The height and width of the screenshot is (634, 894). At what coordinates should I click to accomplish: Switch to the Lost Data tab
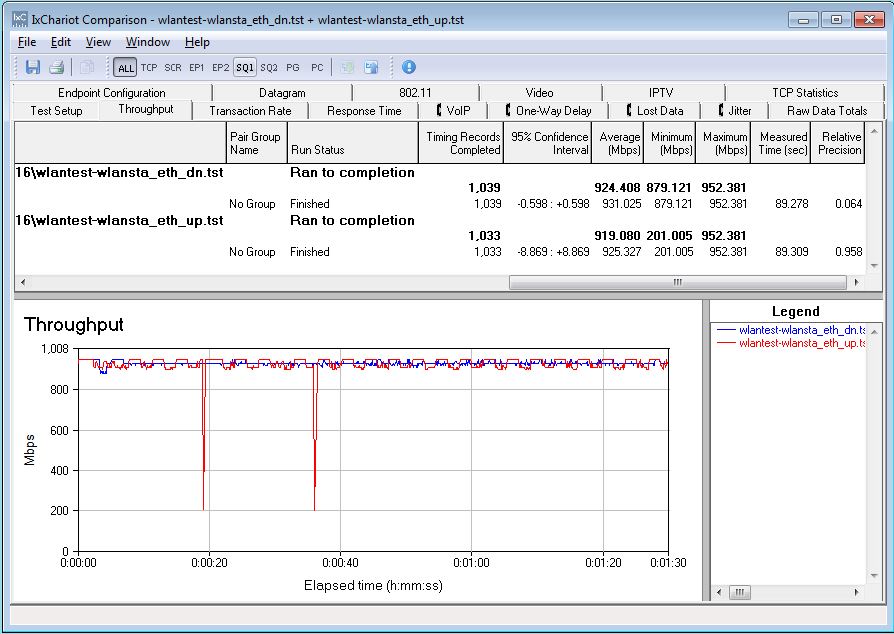click(x=655, y=111)
